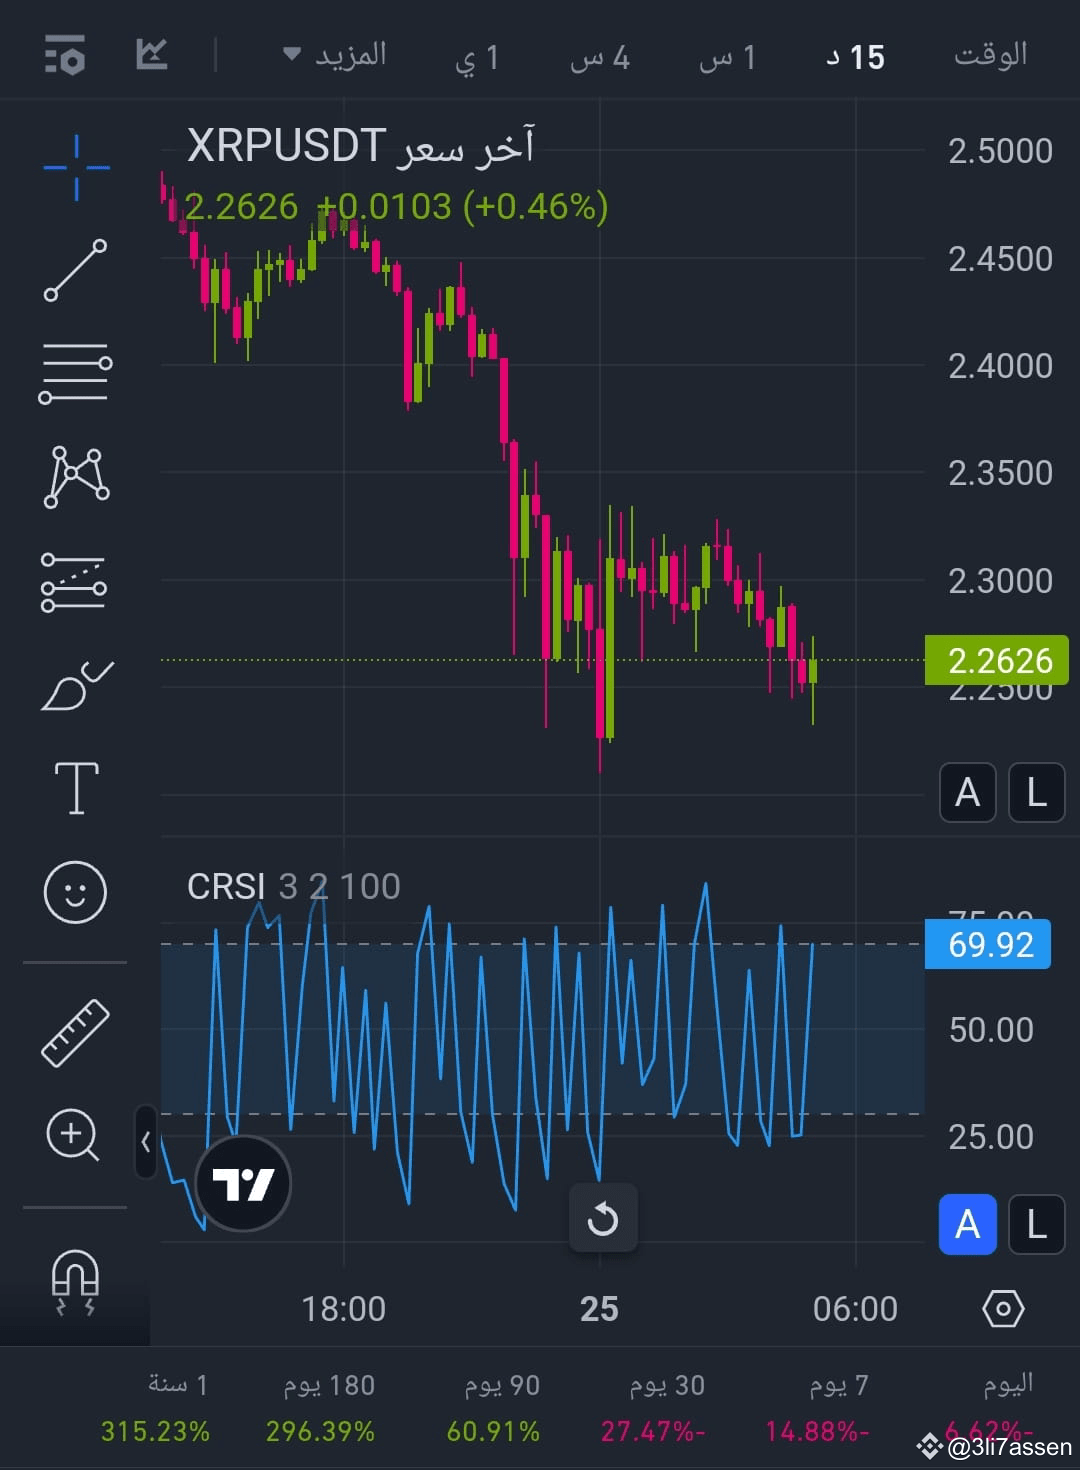Screen dimensions: 1080x1470
Task: Toggle magnet mode on
Action: point(75,1285)
